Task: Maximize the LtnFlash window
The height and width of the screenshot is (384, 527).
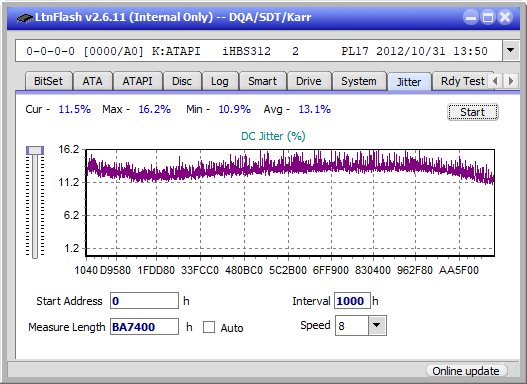Action: pos(488,17)
